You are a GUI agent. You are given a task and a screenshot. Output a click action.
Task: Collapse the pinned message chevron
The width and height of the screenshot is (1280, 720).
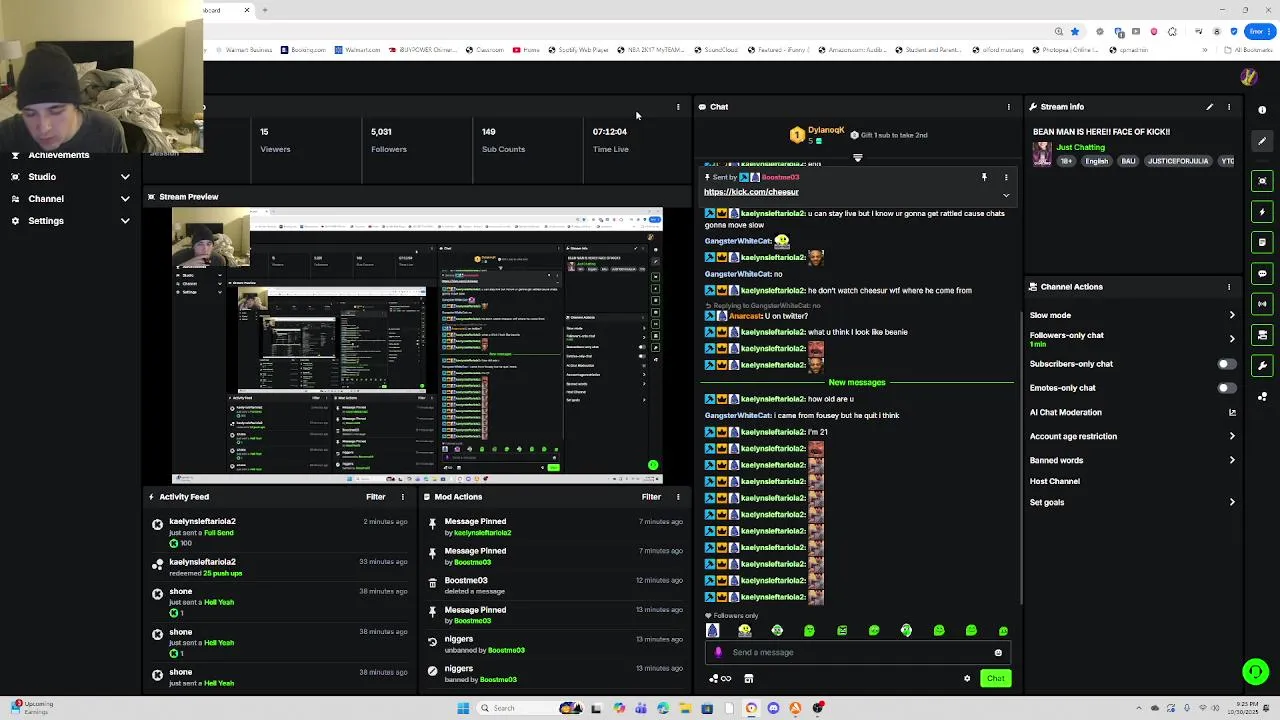(1006, 195)
